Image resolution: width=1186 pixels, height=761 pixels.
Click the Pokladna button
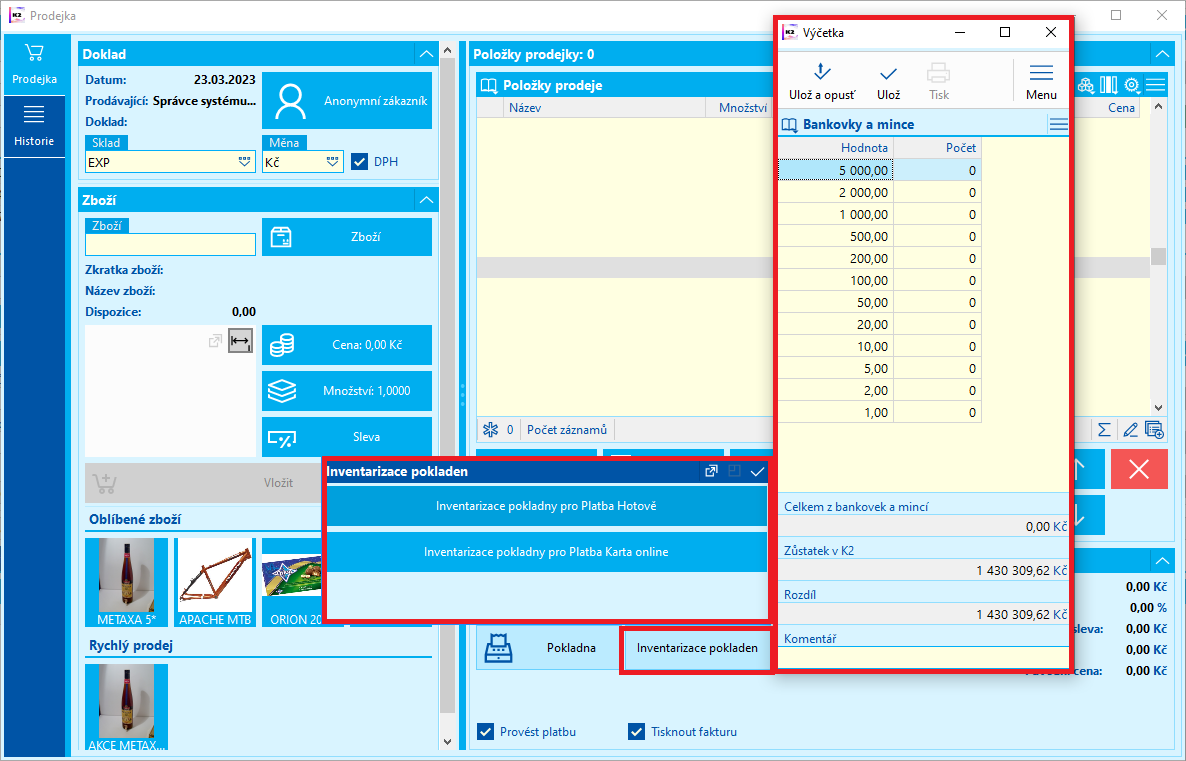pyautogui.click(x=548, y=648)
